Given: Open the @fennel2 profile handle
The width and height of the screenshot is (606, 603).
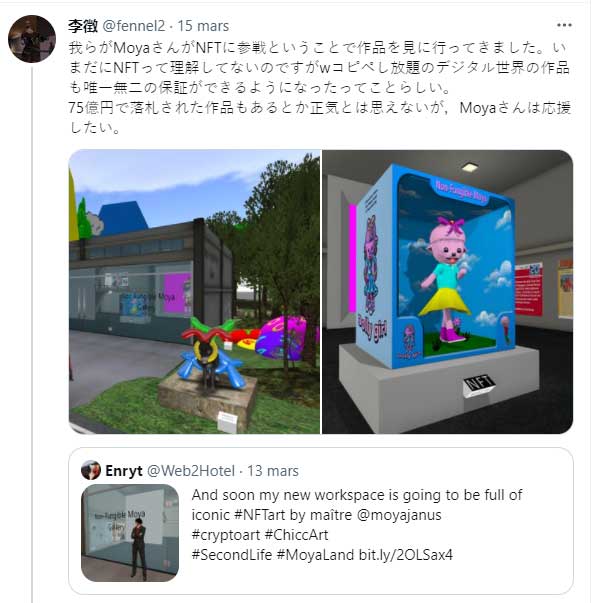Looking at the screenshot, I should [134, 26].
